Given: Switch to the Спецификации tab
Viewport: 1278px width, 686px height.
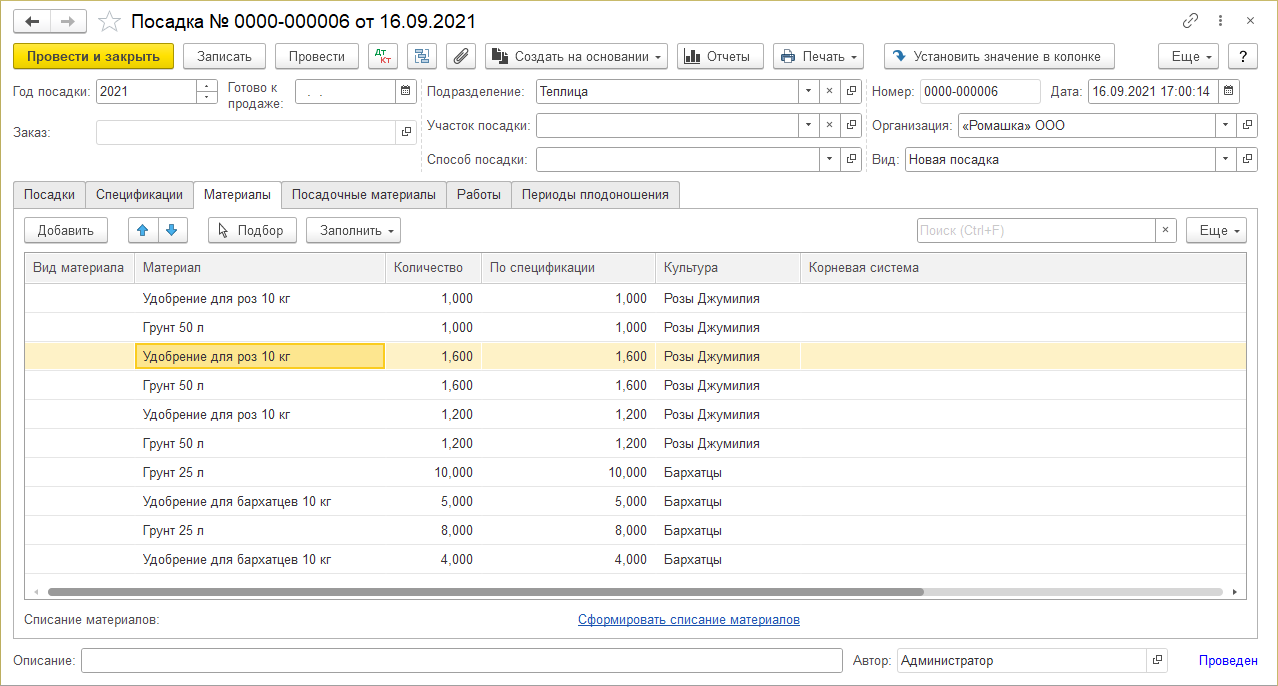Looking at the screenshot, I should click(139, 195).
